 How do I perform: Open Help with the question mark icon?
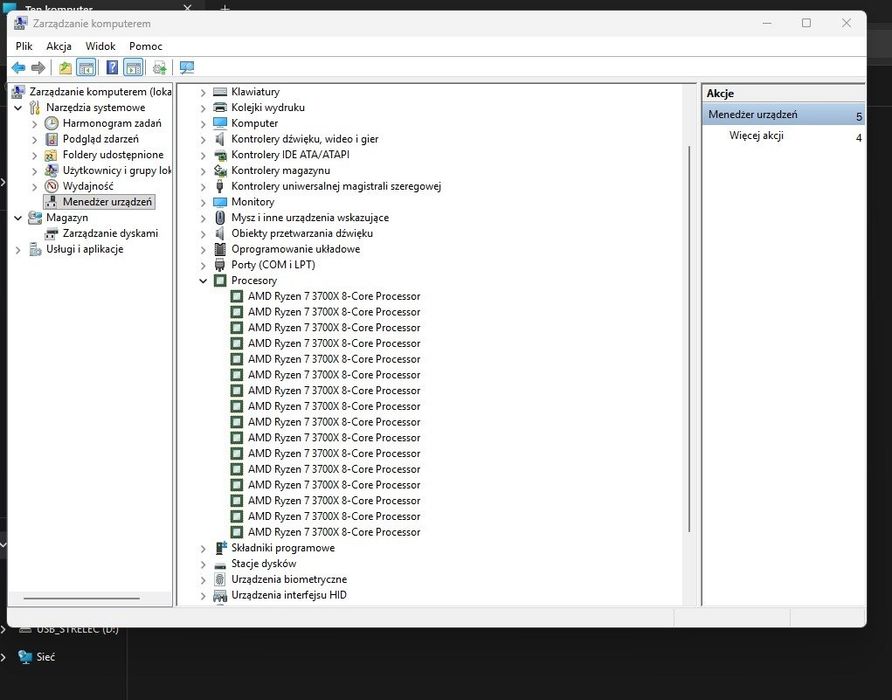click(x=112, y=68)
